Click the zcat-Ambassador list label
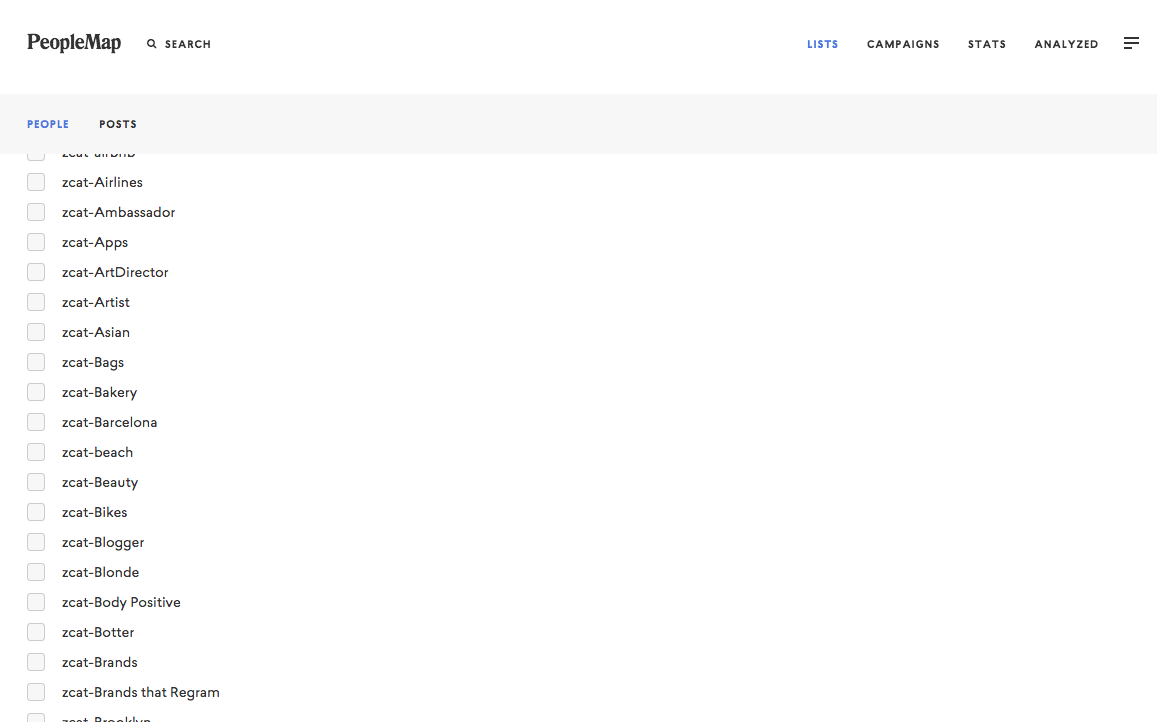1157x722 pixels. (119, 213)
